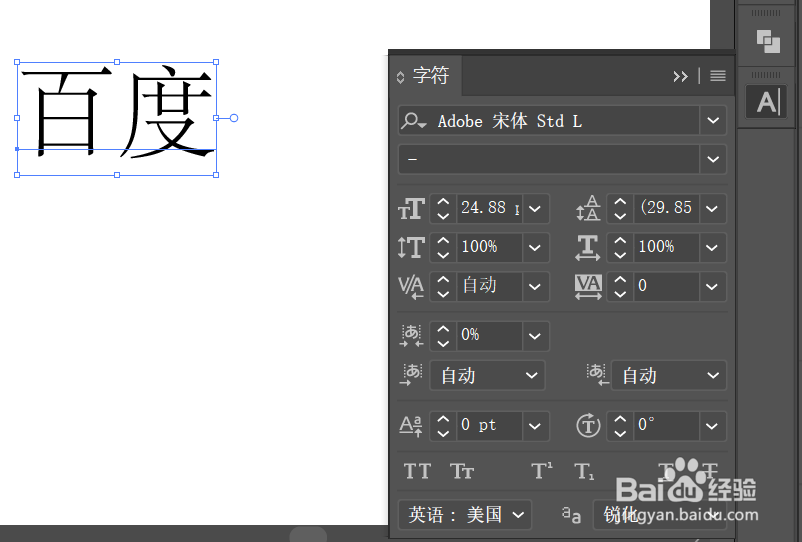
Task: Step the font size 24.88 value
Action: click(443, 209)
